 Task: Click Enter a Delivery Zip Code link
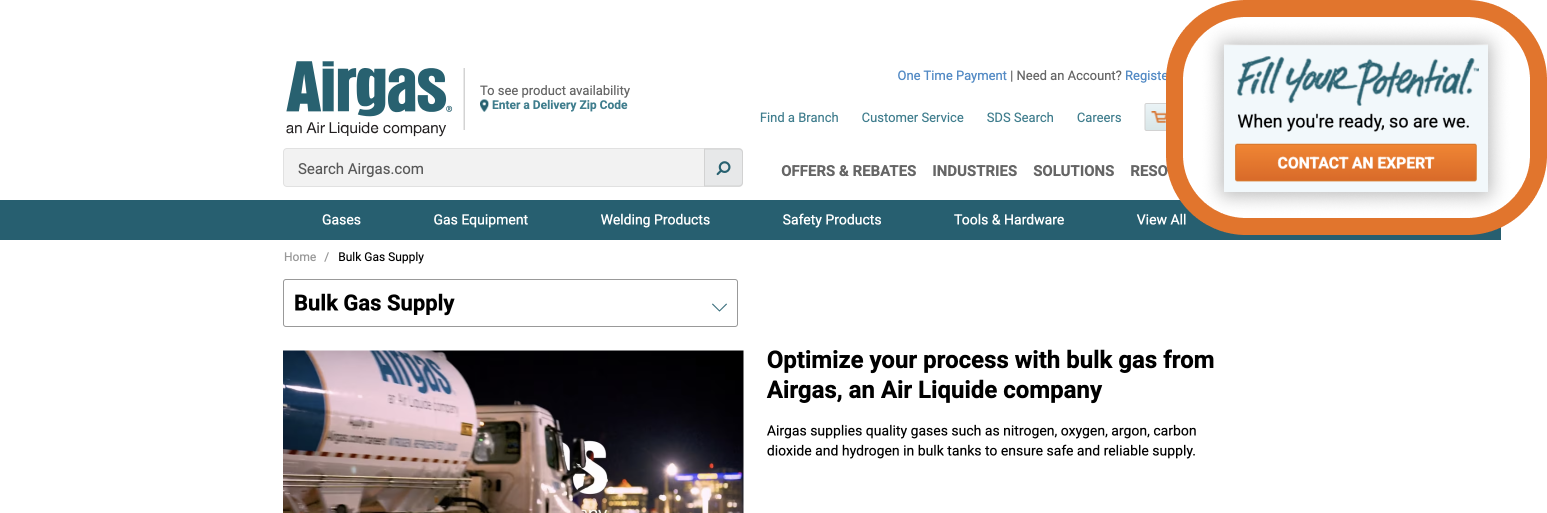tap(559, 106)
